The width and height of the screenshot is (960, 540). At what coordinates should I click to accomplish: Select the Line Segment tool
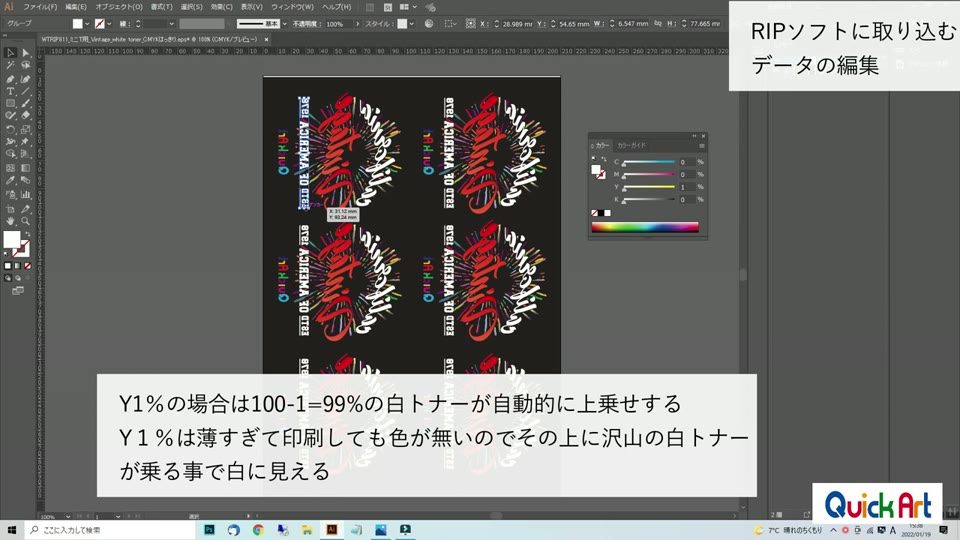26,91
